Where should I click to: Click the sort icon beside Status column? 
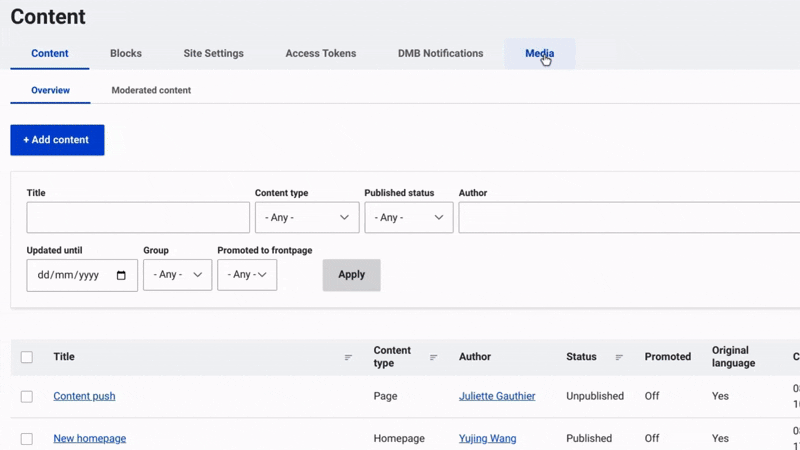pos(618,358)
